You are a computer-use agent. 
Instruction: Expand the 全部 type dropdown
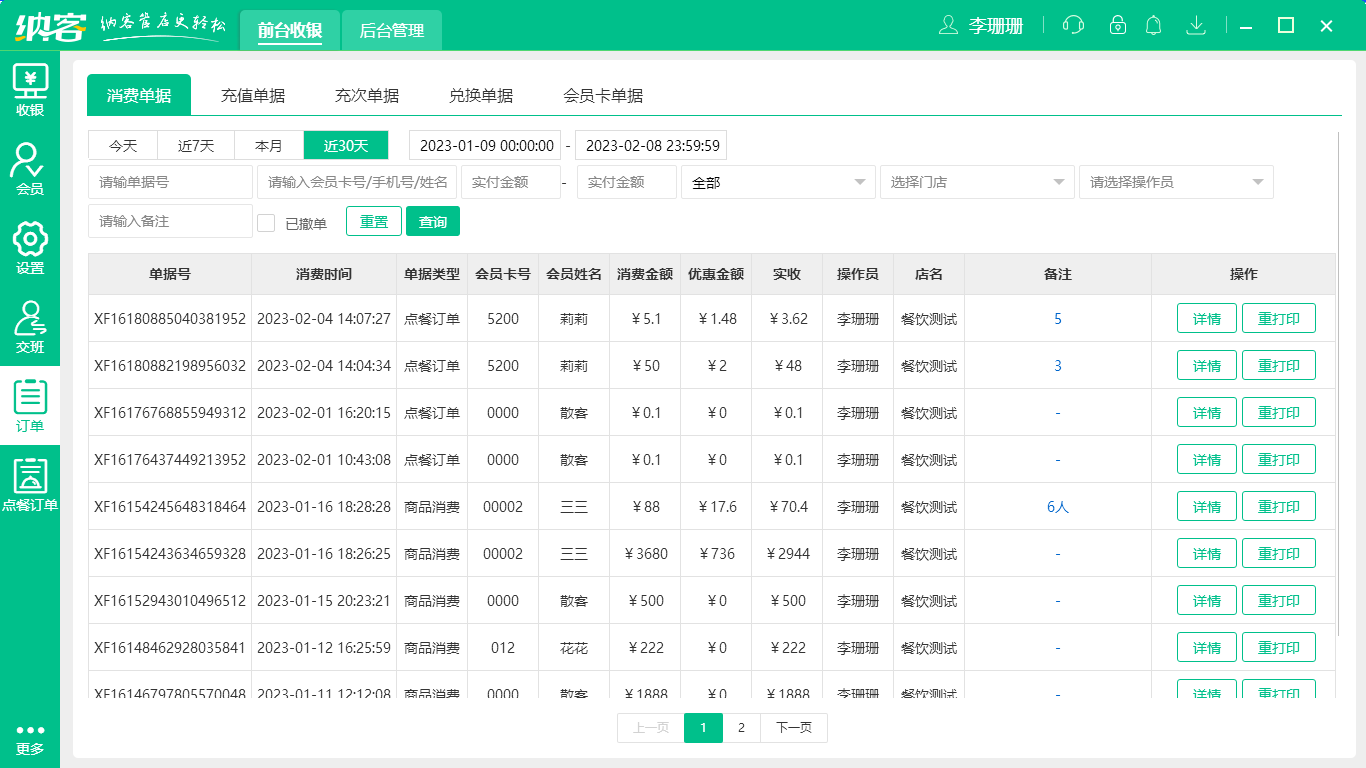click(777, 182)
